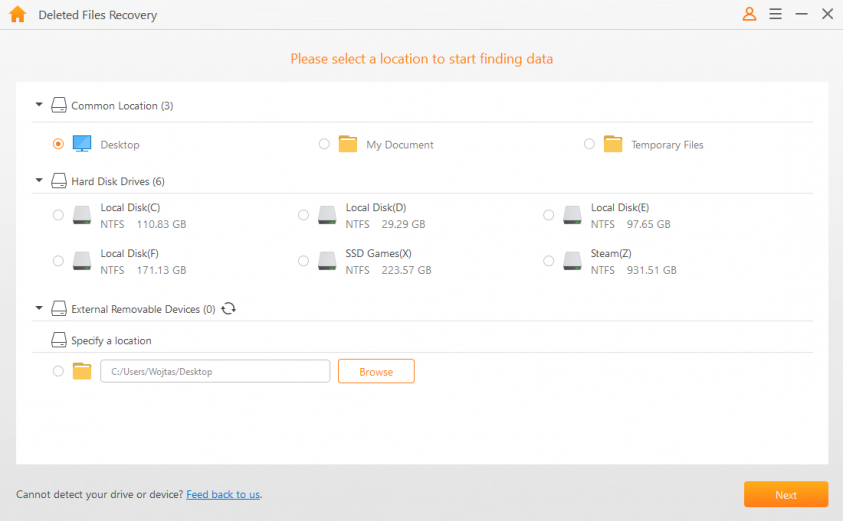This screenshot has width=843, height=521.
Task: Click the Desktop monitor icon
Action: pos(82,144)
